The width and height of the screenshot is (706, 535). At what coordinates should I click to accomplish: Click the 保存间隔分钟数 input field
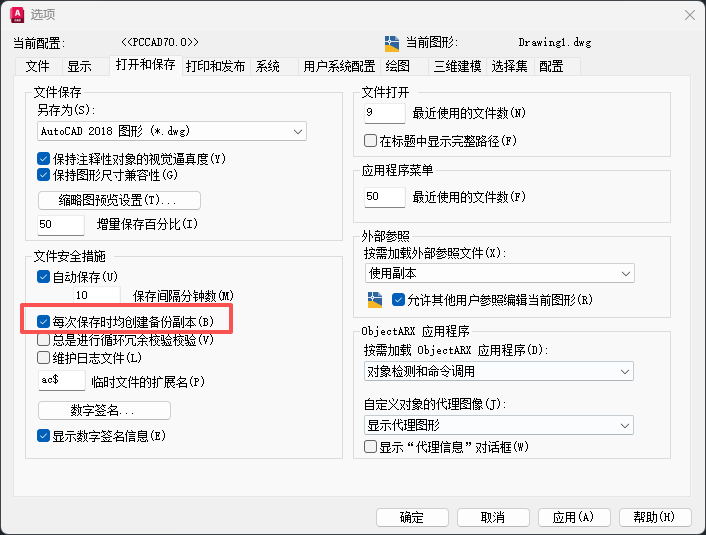[x=97, y=295]
